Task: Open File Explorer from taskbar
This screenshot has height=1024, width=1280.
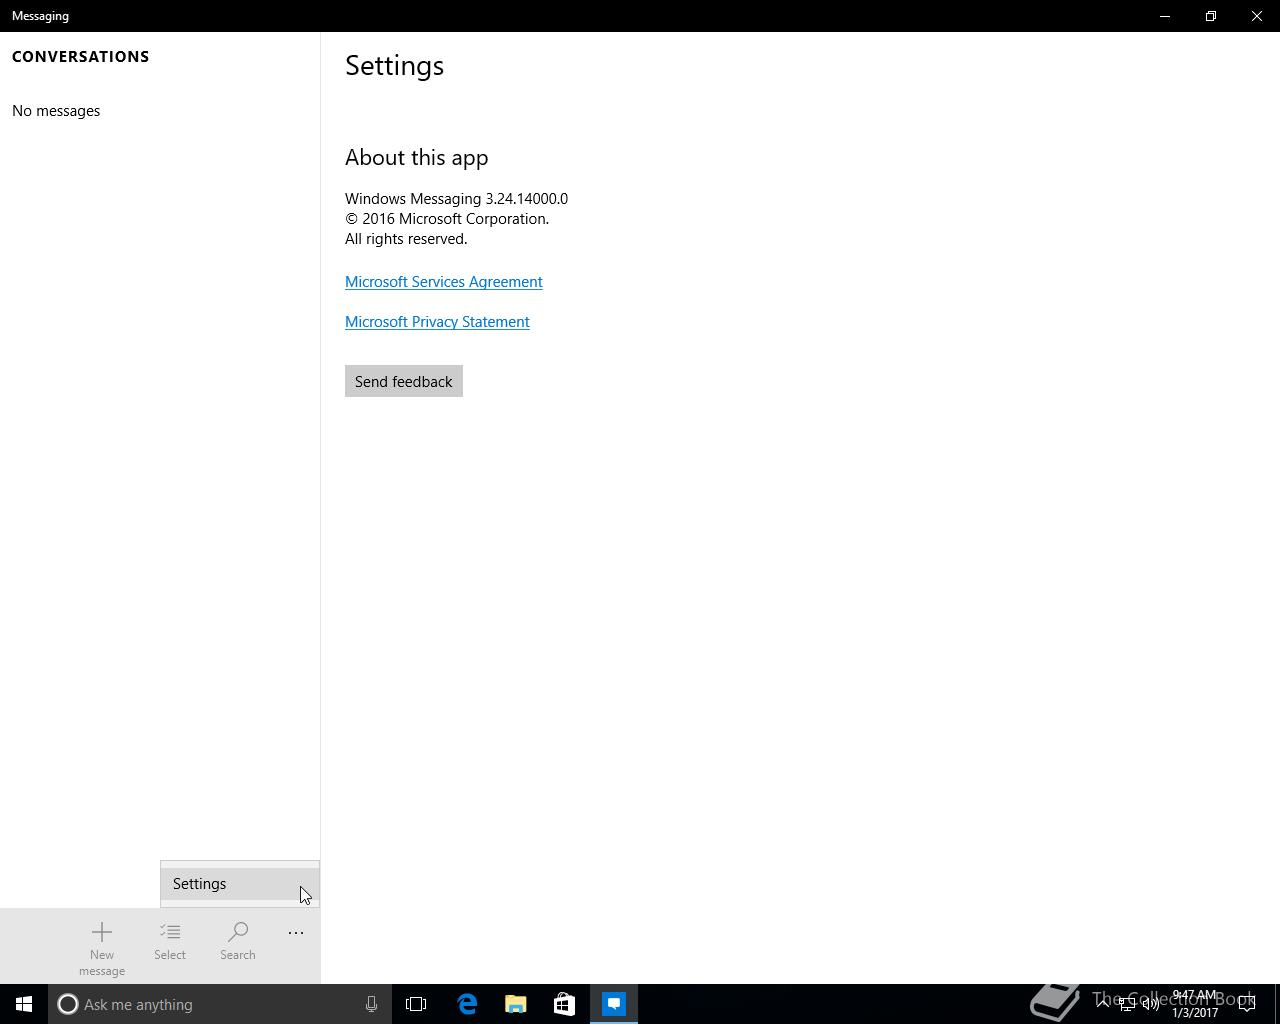Action: point(516,1004)
